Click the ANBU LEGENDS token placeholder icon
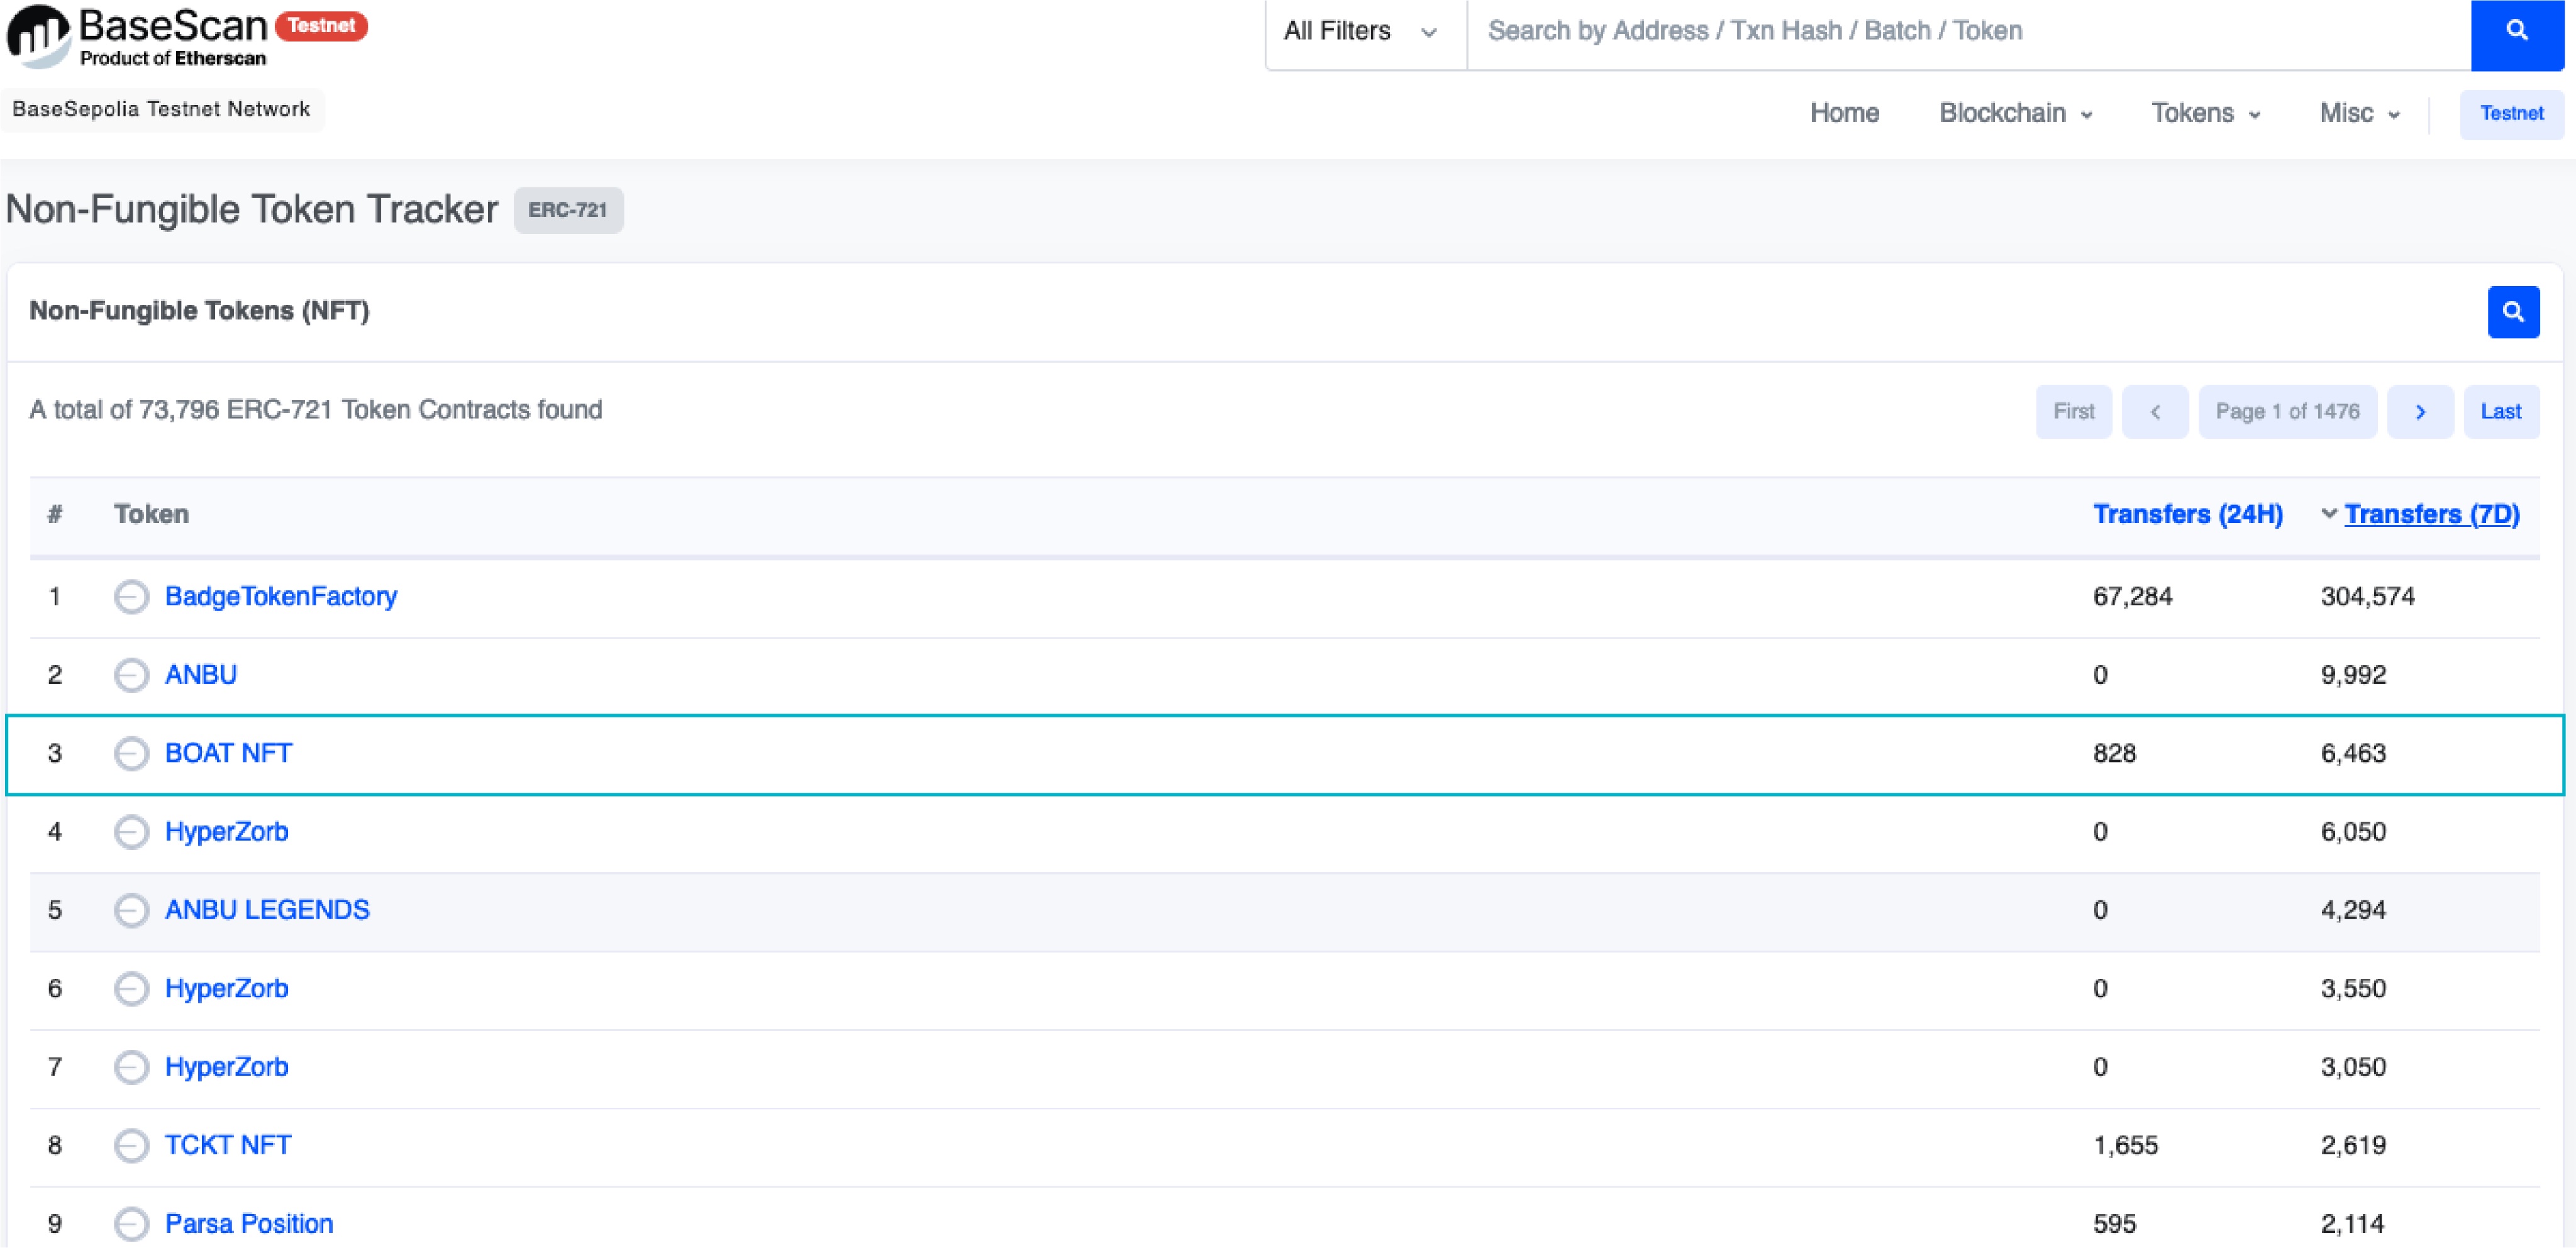This screenshot has width=2576, height=1248. [131, 911]
